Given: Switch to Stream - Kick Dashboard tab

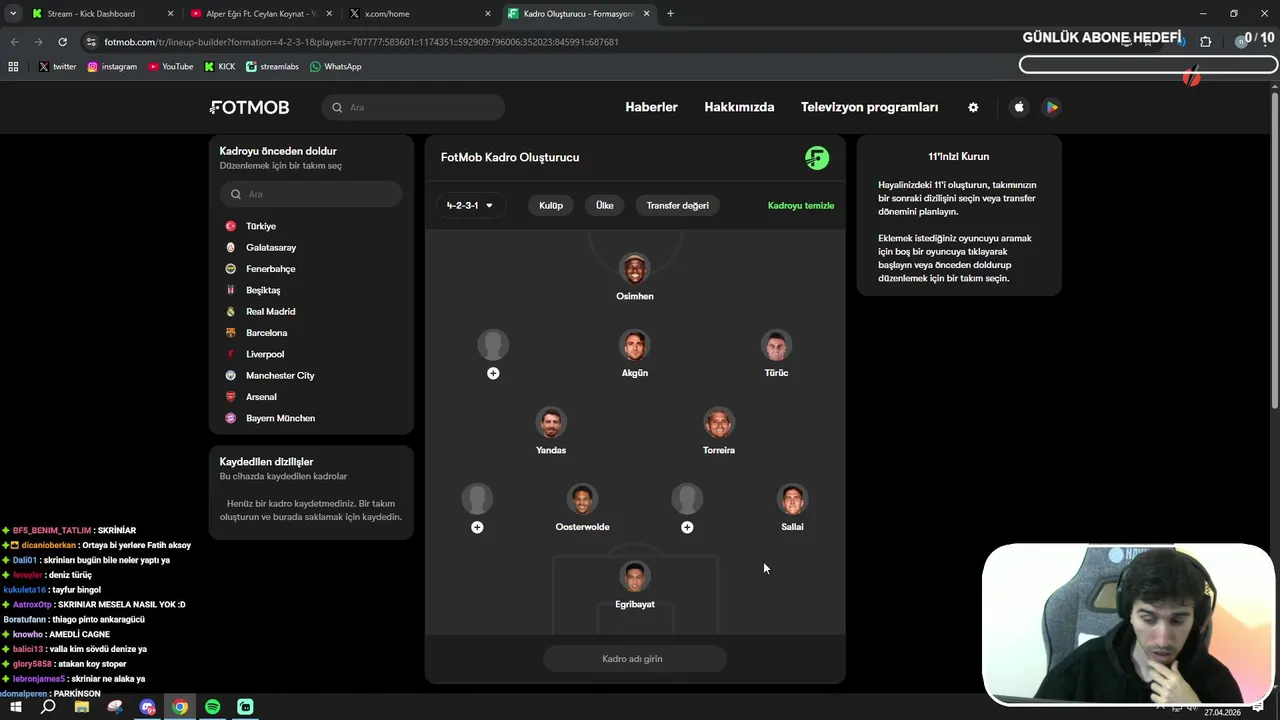Looking at the screenshot, I should pyautogui.click(x=100, y=14).
